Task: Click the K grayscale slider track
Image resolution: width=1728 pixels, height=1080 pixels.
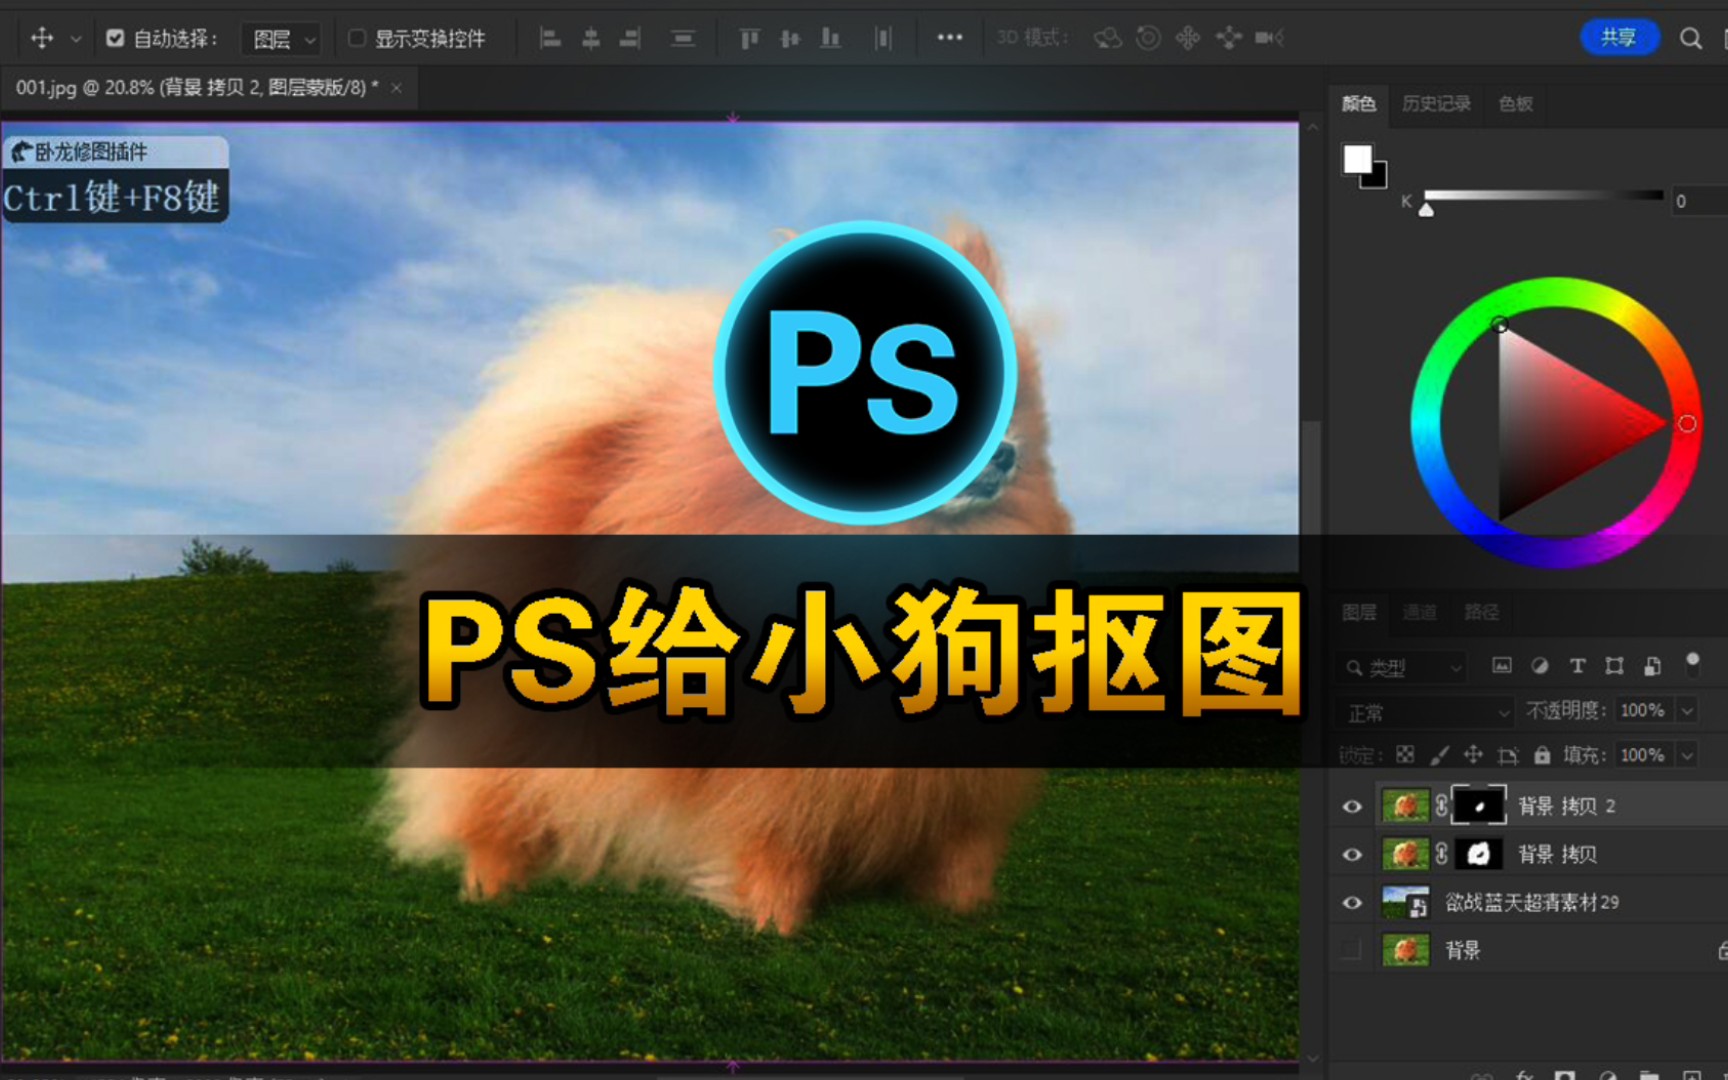Action: [1543, 195]
